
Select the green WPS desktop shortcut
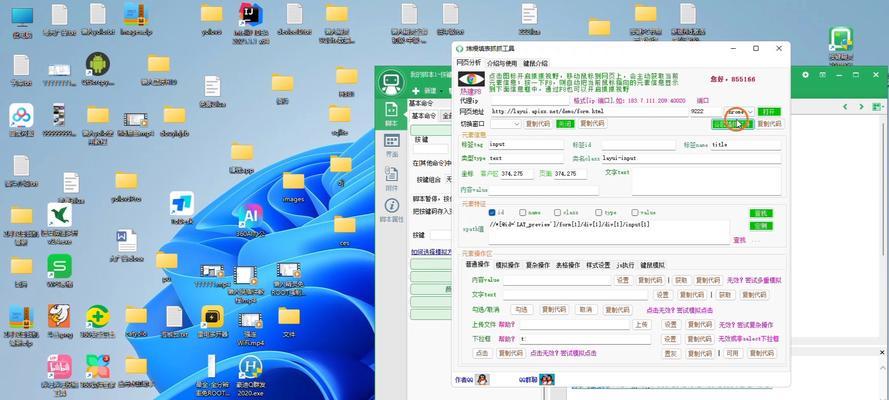pyautogui.click(x=59, y=270)
